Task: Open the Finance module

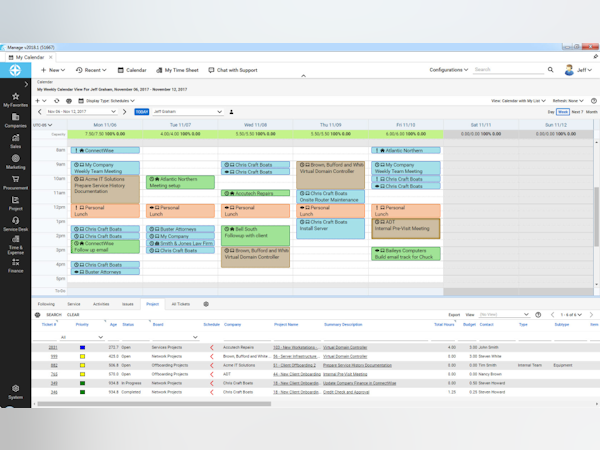Action: 15,266
